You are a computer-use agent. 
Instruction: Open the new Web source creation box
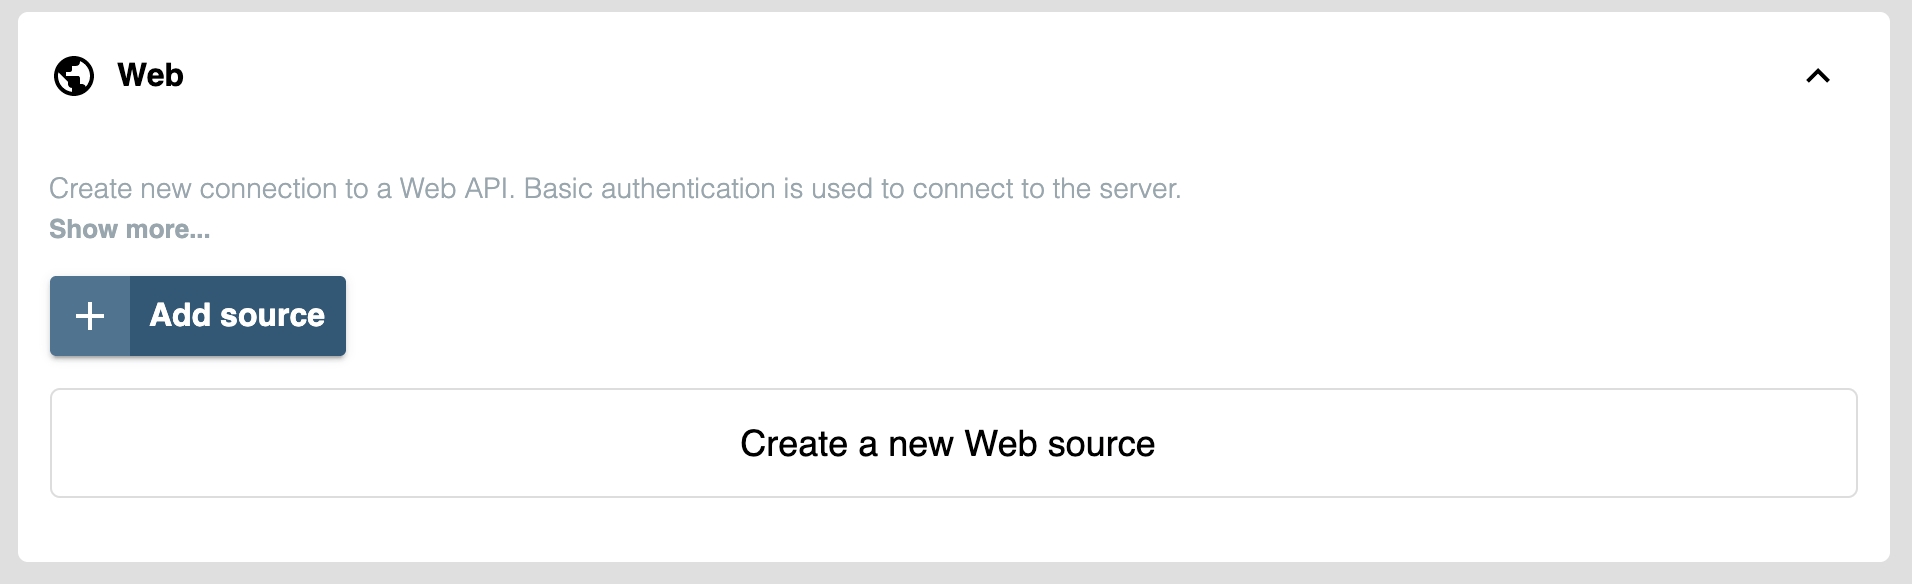tap(953, 443)
